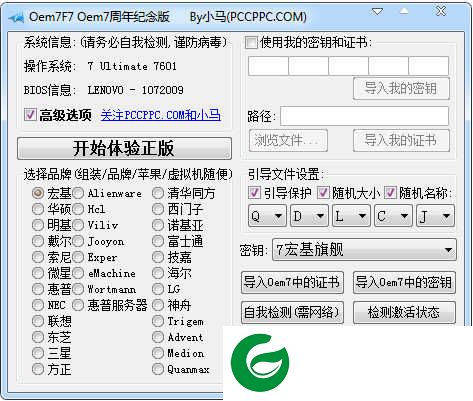This screenshot has width=473, height=401.
Task: Open the C letter dropdown
Action: point(393,216)
